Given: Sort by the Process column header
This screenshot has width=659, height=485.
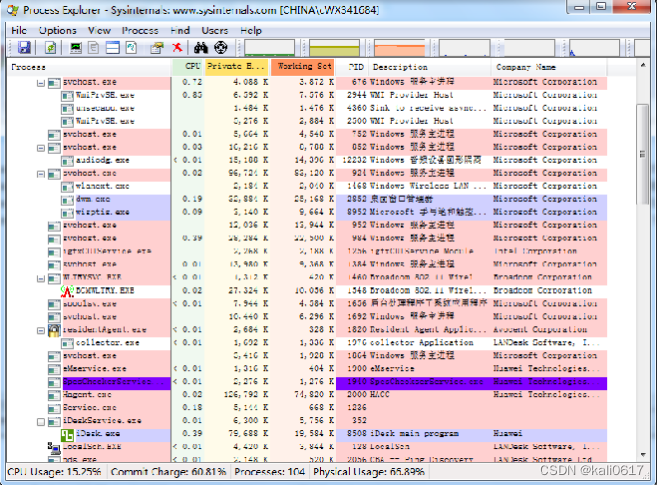Looking at the screenshot, I should [90, 67].
